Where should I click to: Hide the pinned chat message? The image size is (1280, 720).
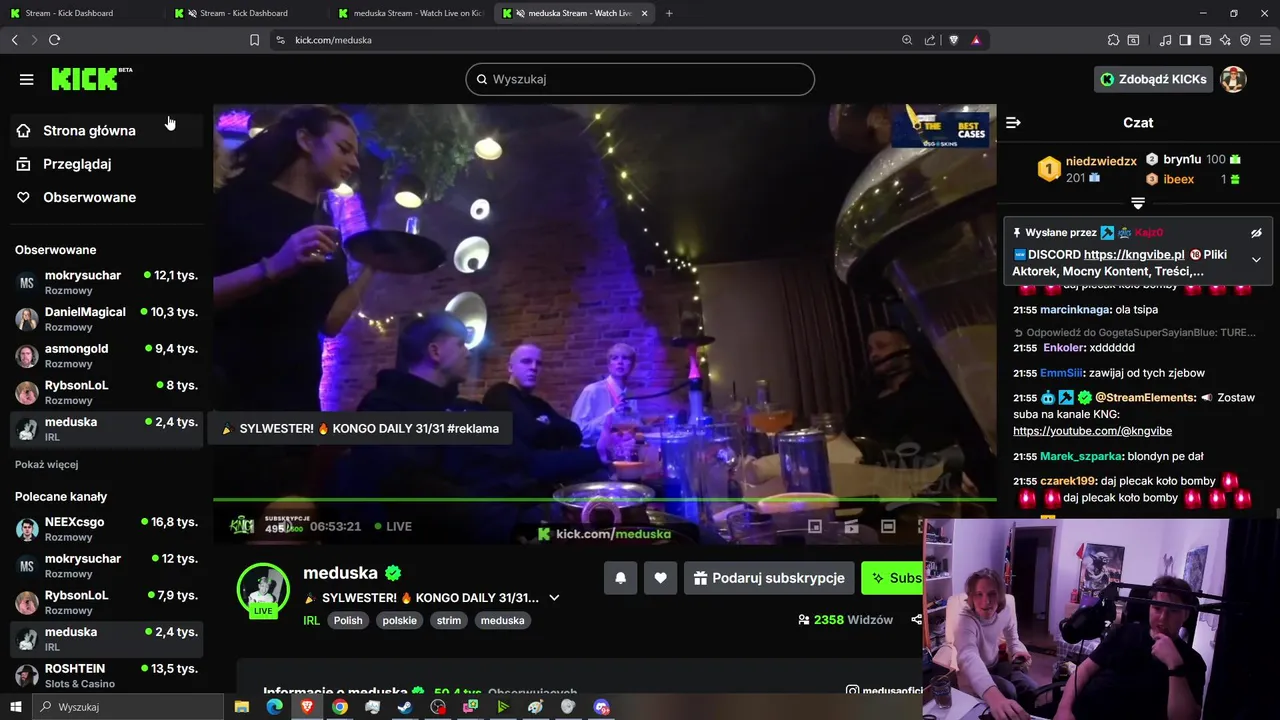tap(1256, 232)
